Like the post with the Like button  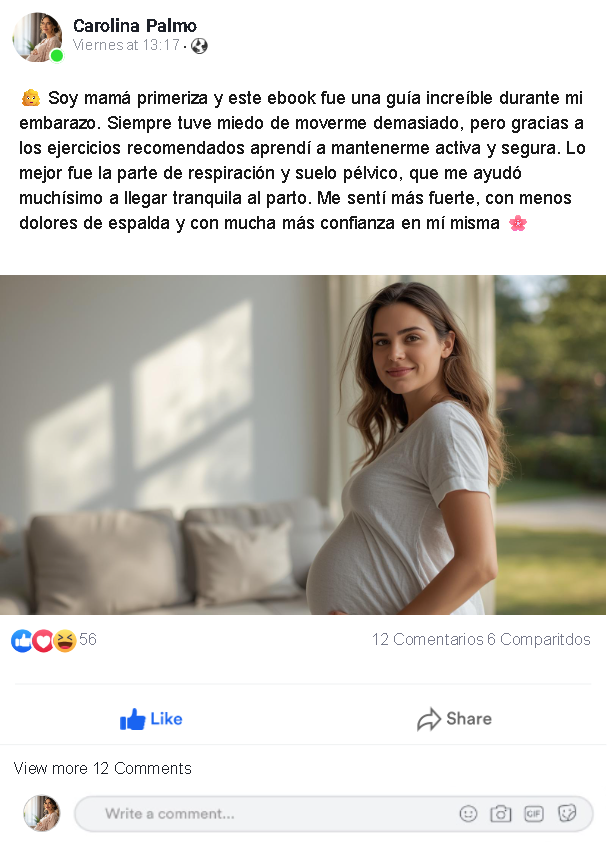click(151, 719)
